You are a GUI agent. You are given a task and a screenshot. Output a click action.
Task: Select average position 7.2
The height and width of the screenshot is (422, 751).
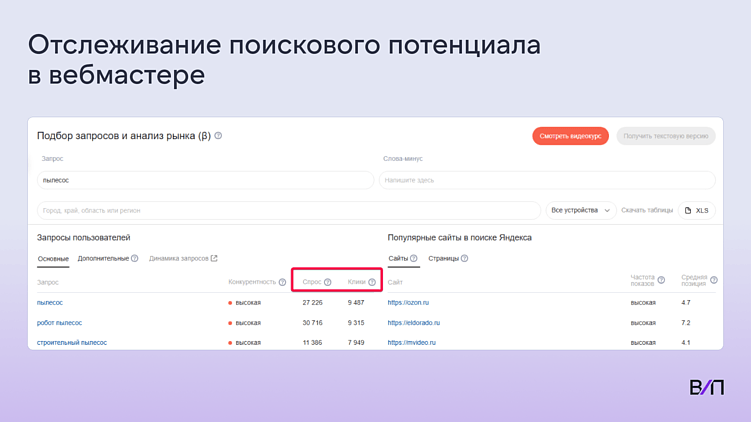pos(686,323)
